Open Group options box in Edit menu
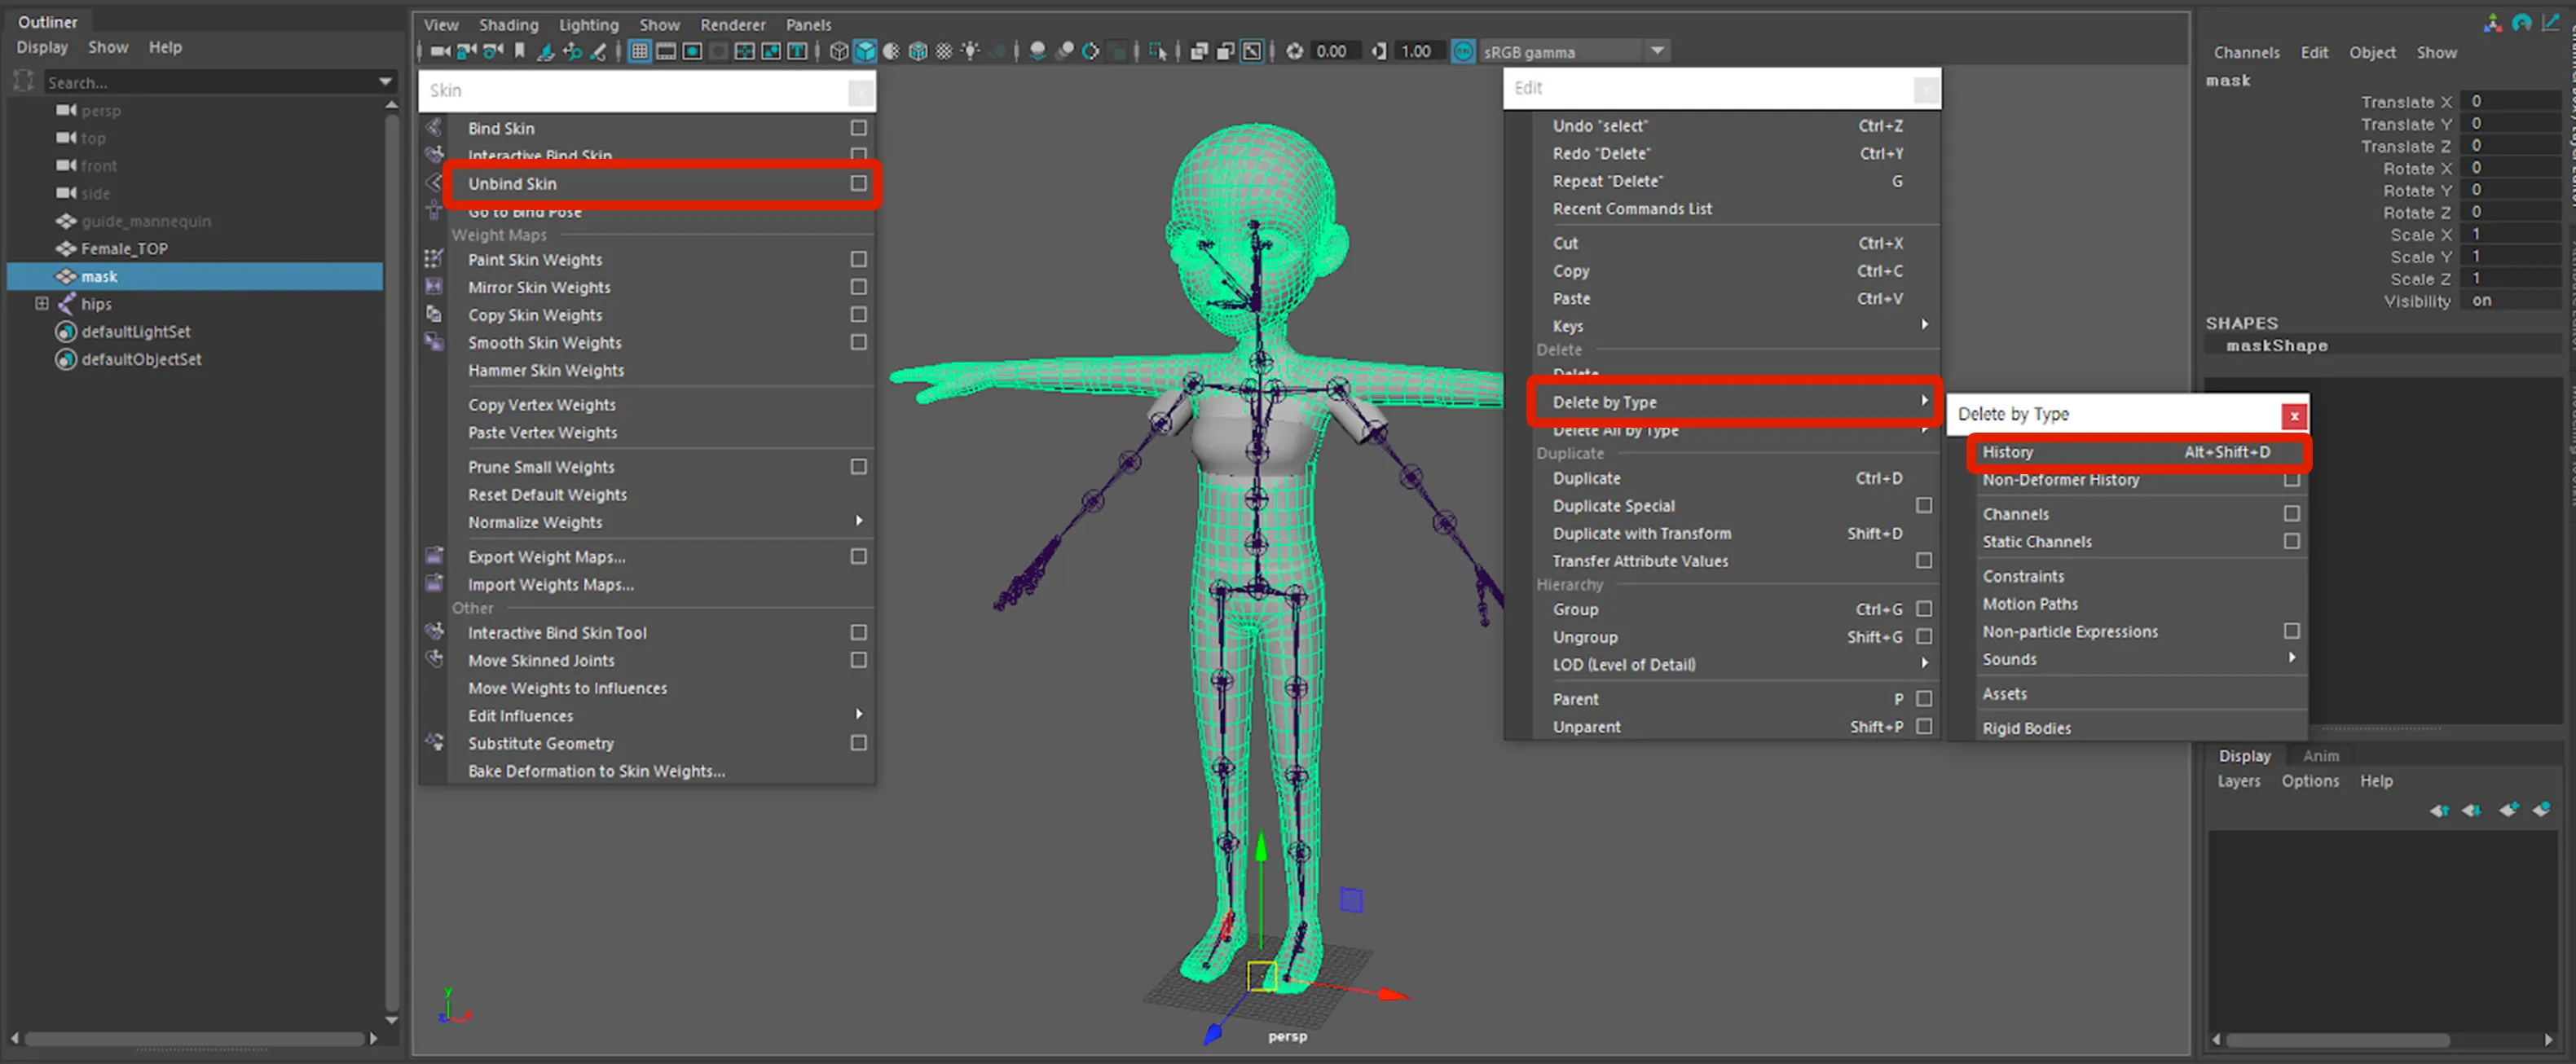 point(1923,609)
